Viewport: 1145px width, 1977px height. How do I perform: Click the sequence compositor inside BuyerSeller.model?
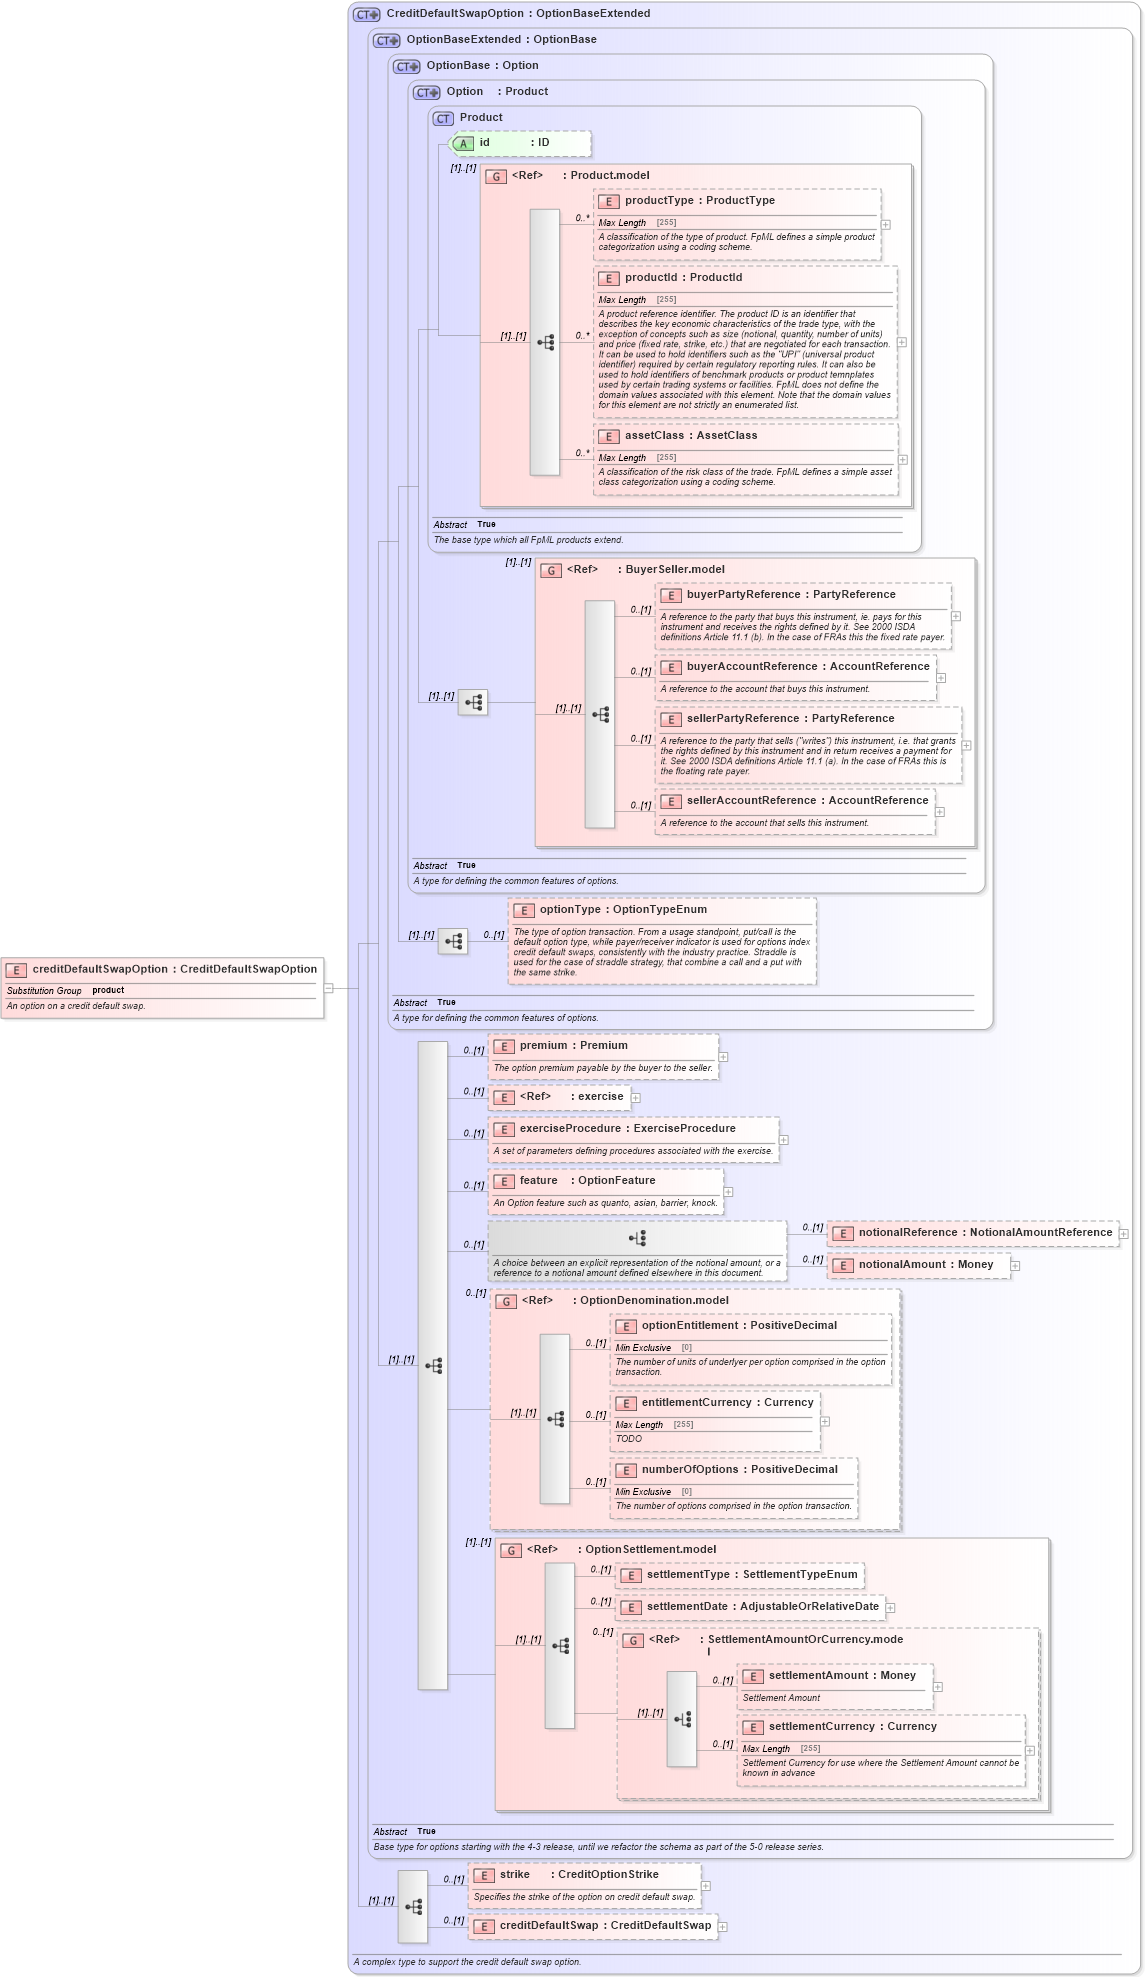[600, 714]
